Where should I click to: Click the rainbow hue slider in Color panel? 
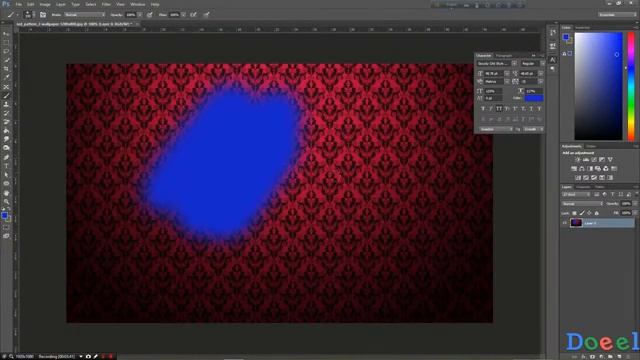pos(631,86)
